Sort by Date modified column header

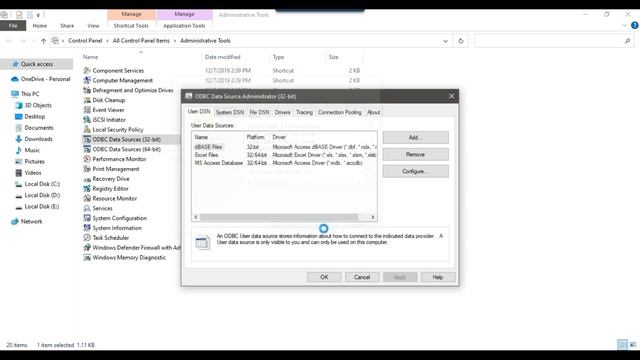click(223, 57)
